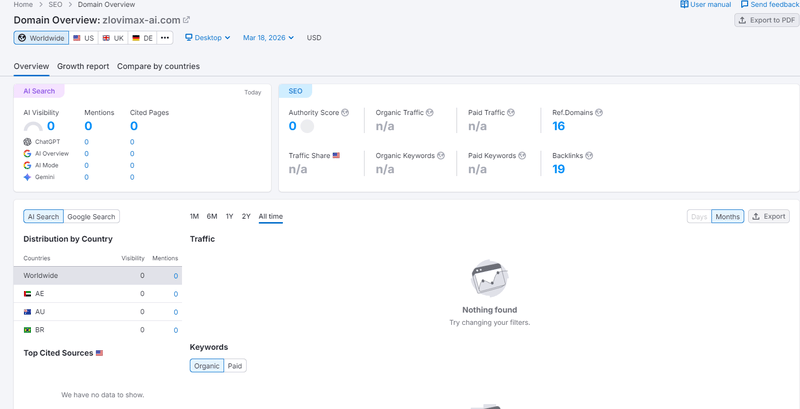Click the BR flag icon
This screenshot has height=409, width=800.
(x=27, y=330)
